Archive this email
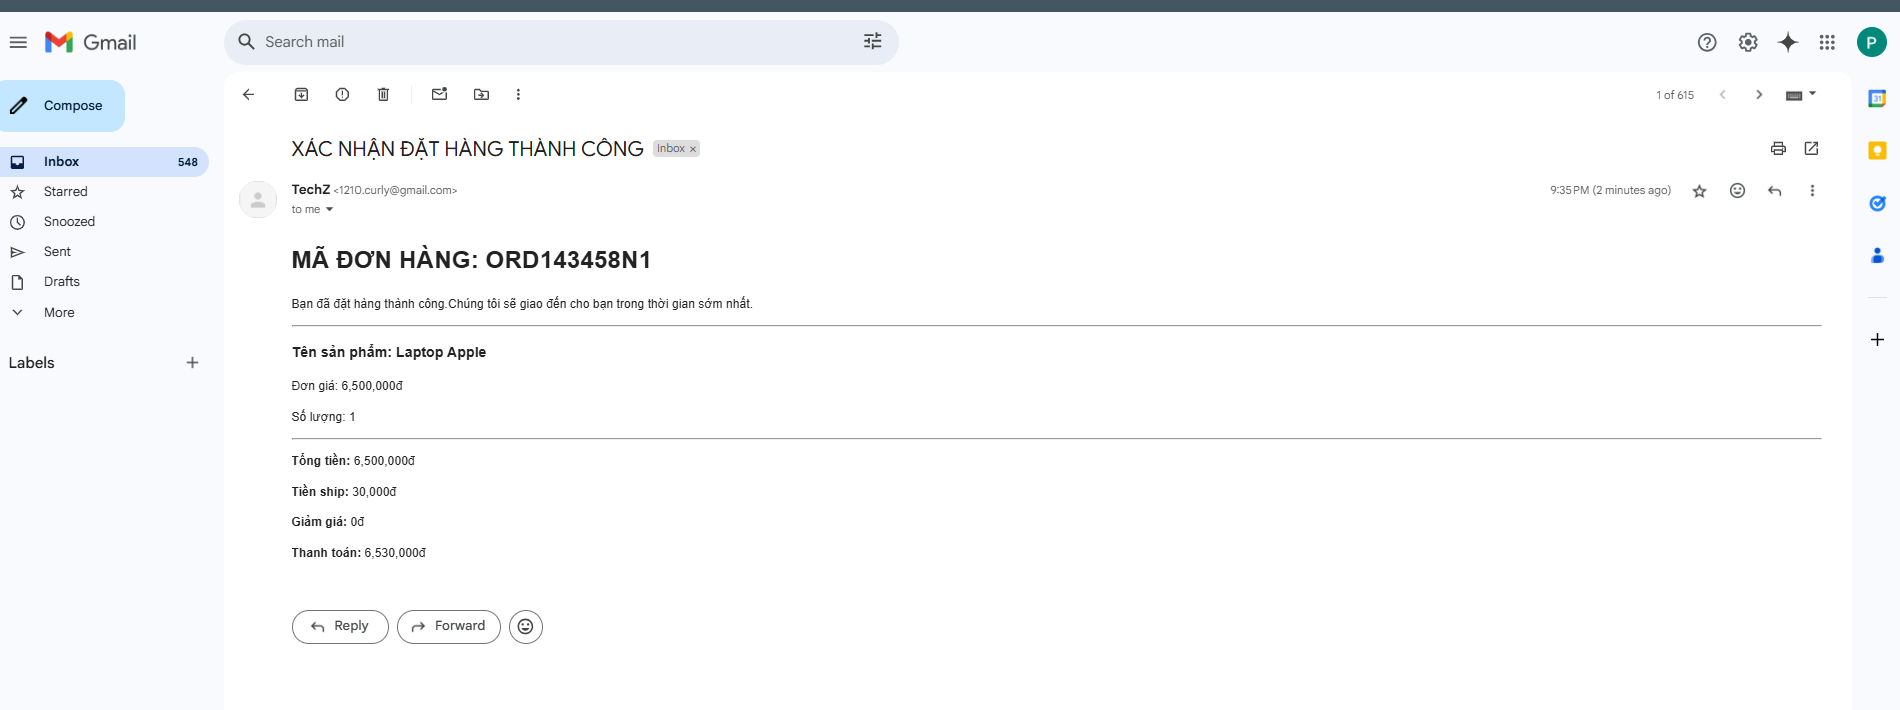Viewport: 1900px width, 710px height. (x=301, y=94)
